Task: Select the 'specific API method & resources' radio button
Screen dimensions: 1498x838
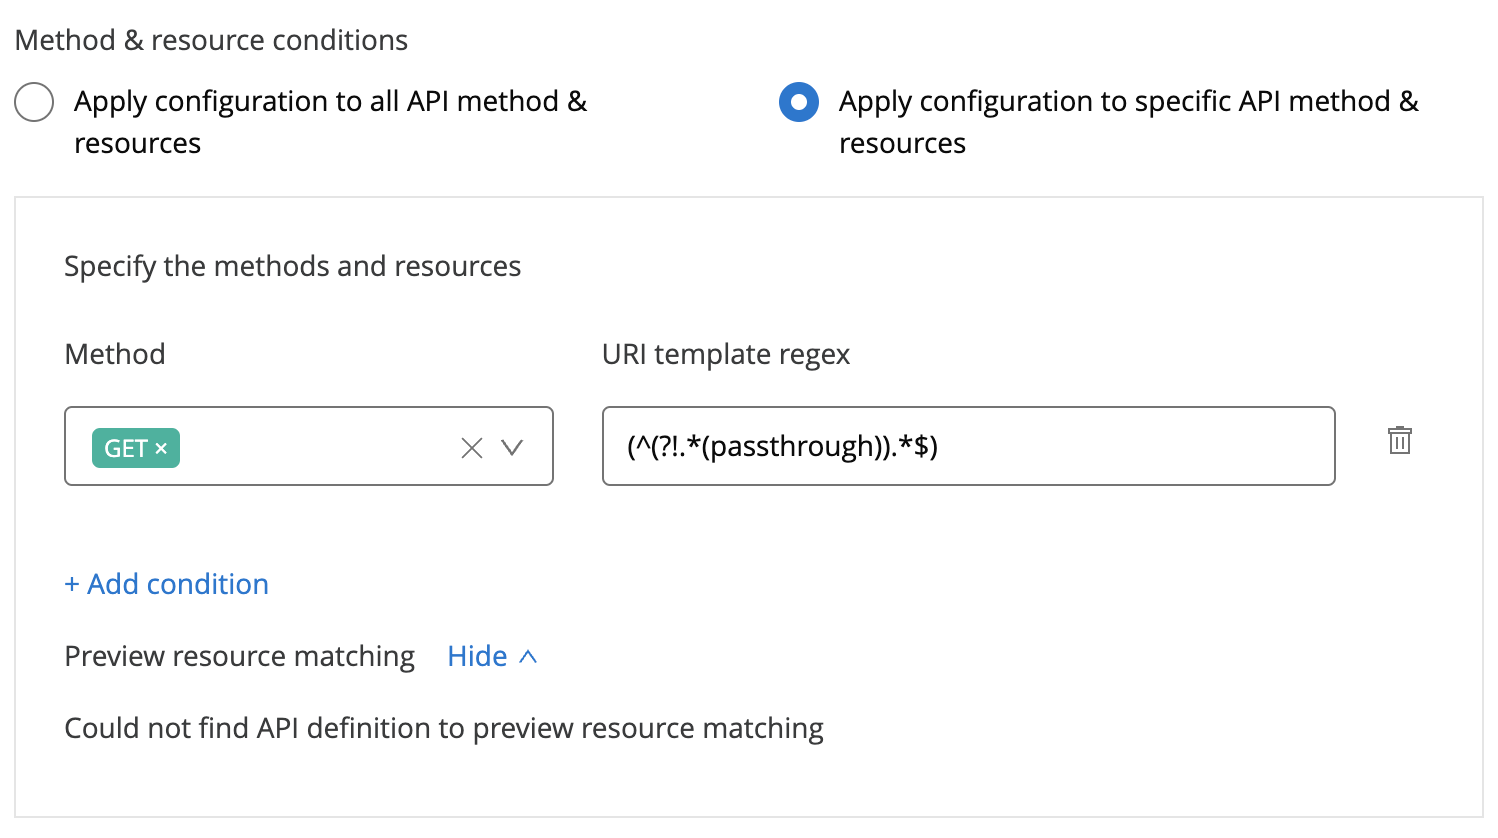Action: pyautogui.click(x=798, y=102)
